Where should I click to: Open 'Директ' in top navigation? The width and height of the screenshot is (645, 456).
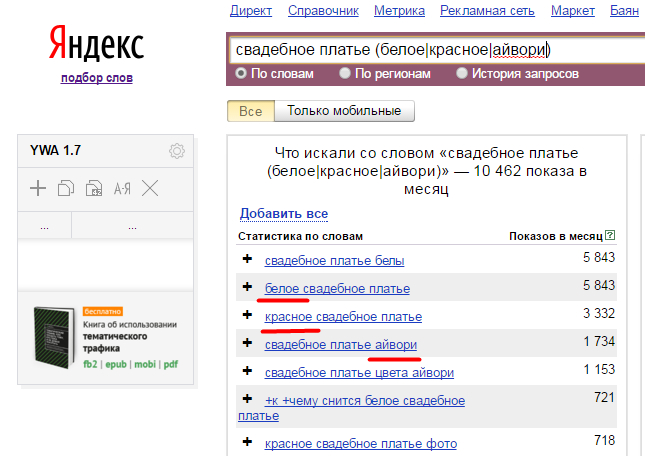(250, 11)
